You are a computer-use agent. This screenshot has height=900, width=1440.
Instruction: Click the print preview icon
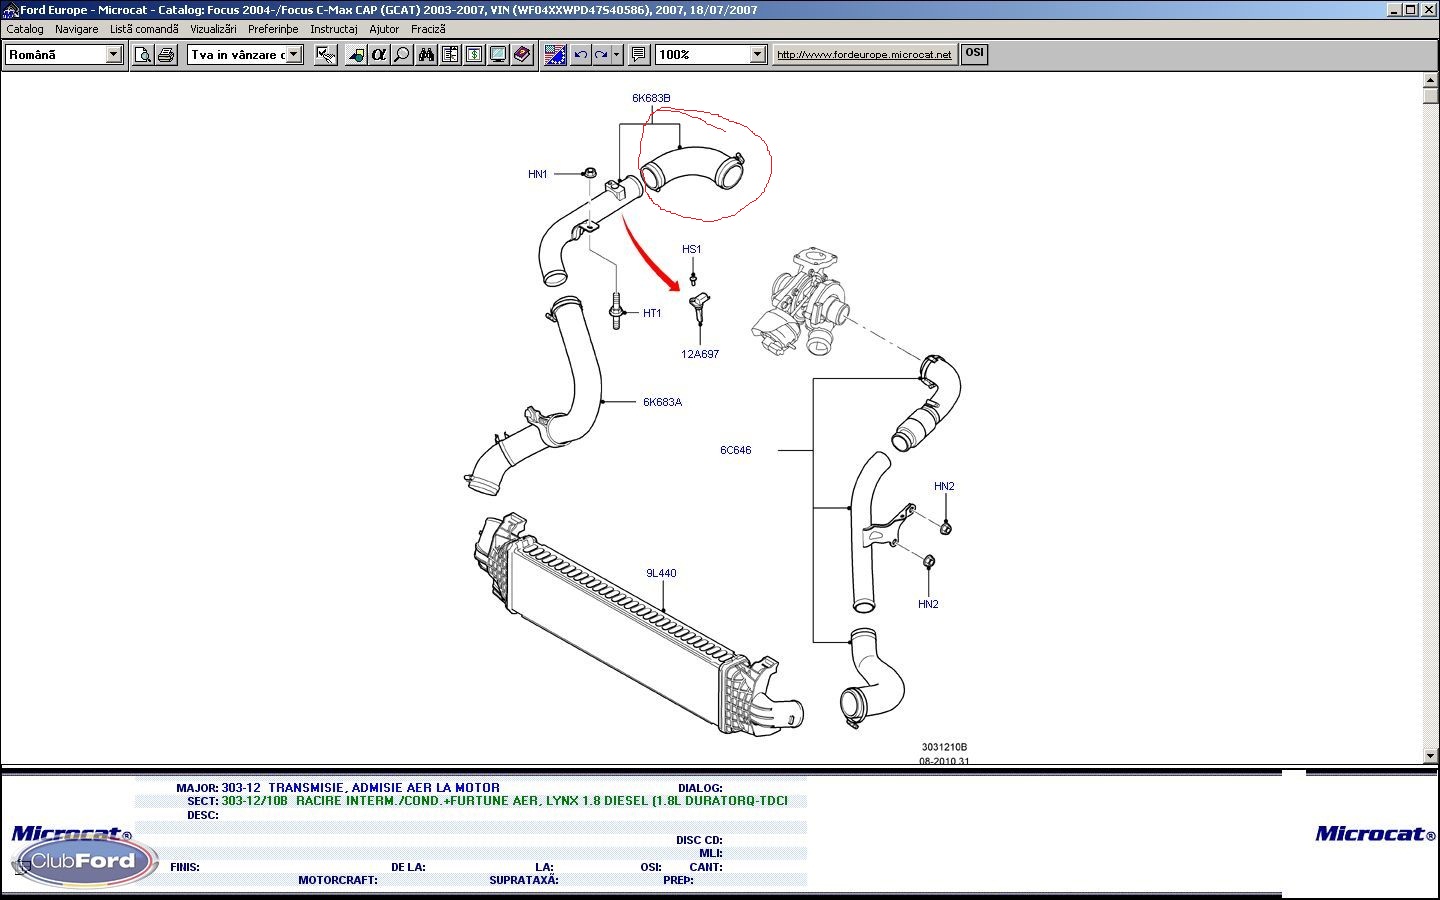tap(143, 55)
